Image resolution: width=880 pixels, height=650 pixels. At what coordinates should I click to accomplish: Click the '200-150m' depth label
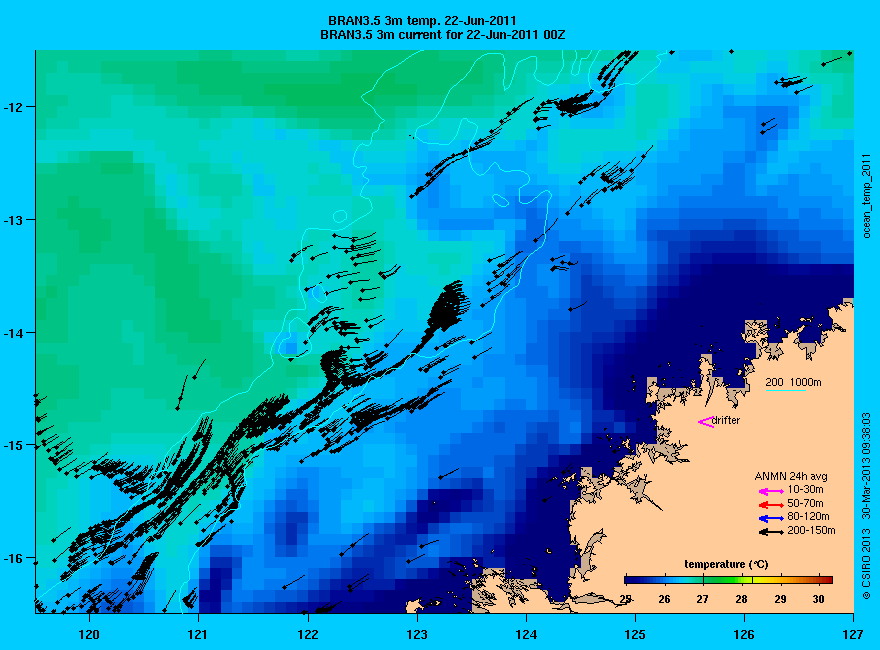tap(811, 530)
